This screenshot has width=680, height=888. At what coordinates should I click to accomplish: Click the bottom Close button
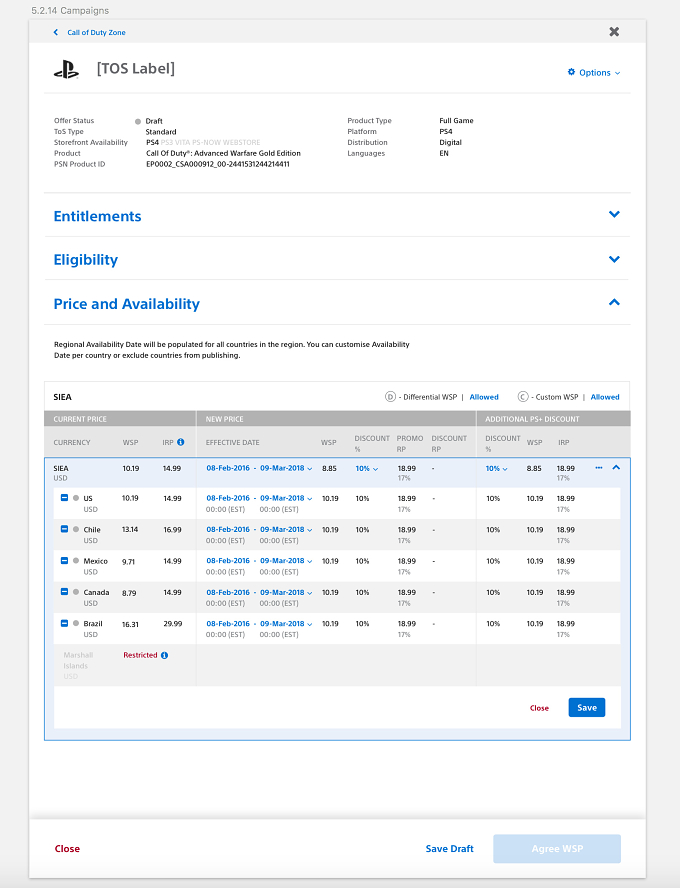click(67, 848)
